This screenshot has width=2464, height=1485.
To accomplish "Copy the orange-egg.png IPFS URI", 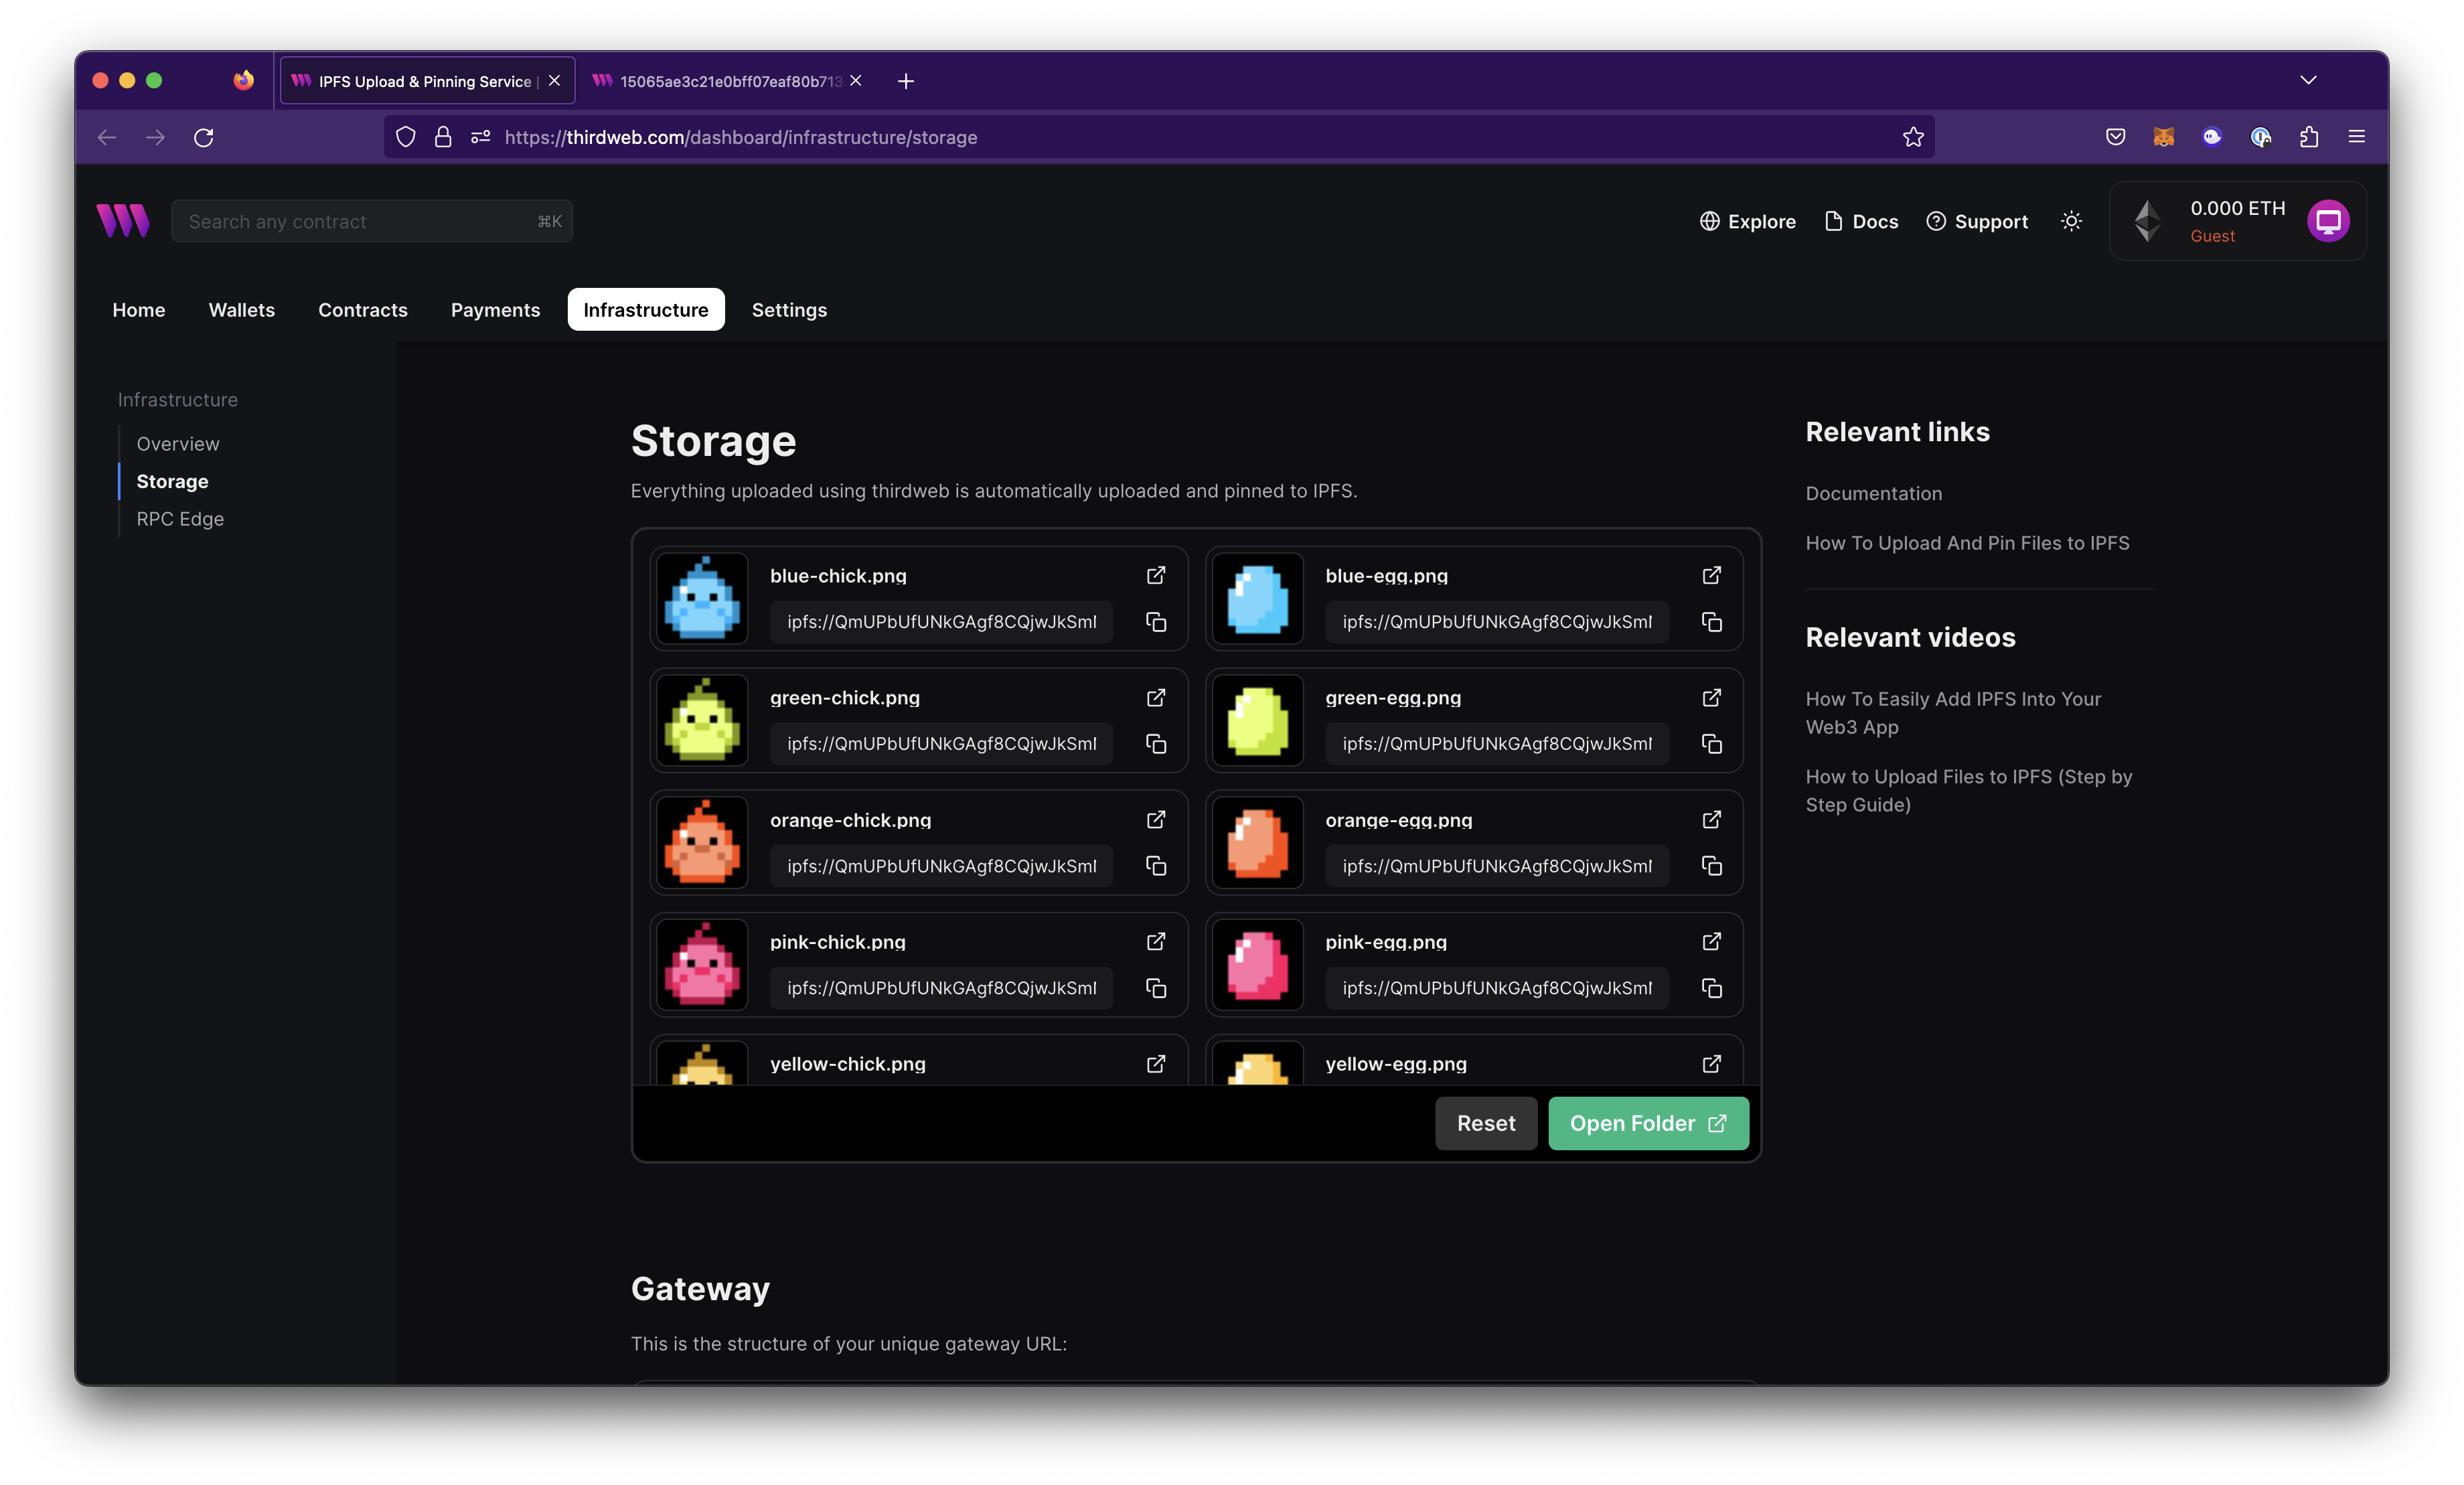I will point(1712,866).
